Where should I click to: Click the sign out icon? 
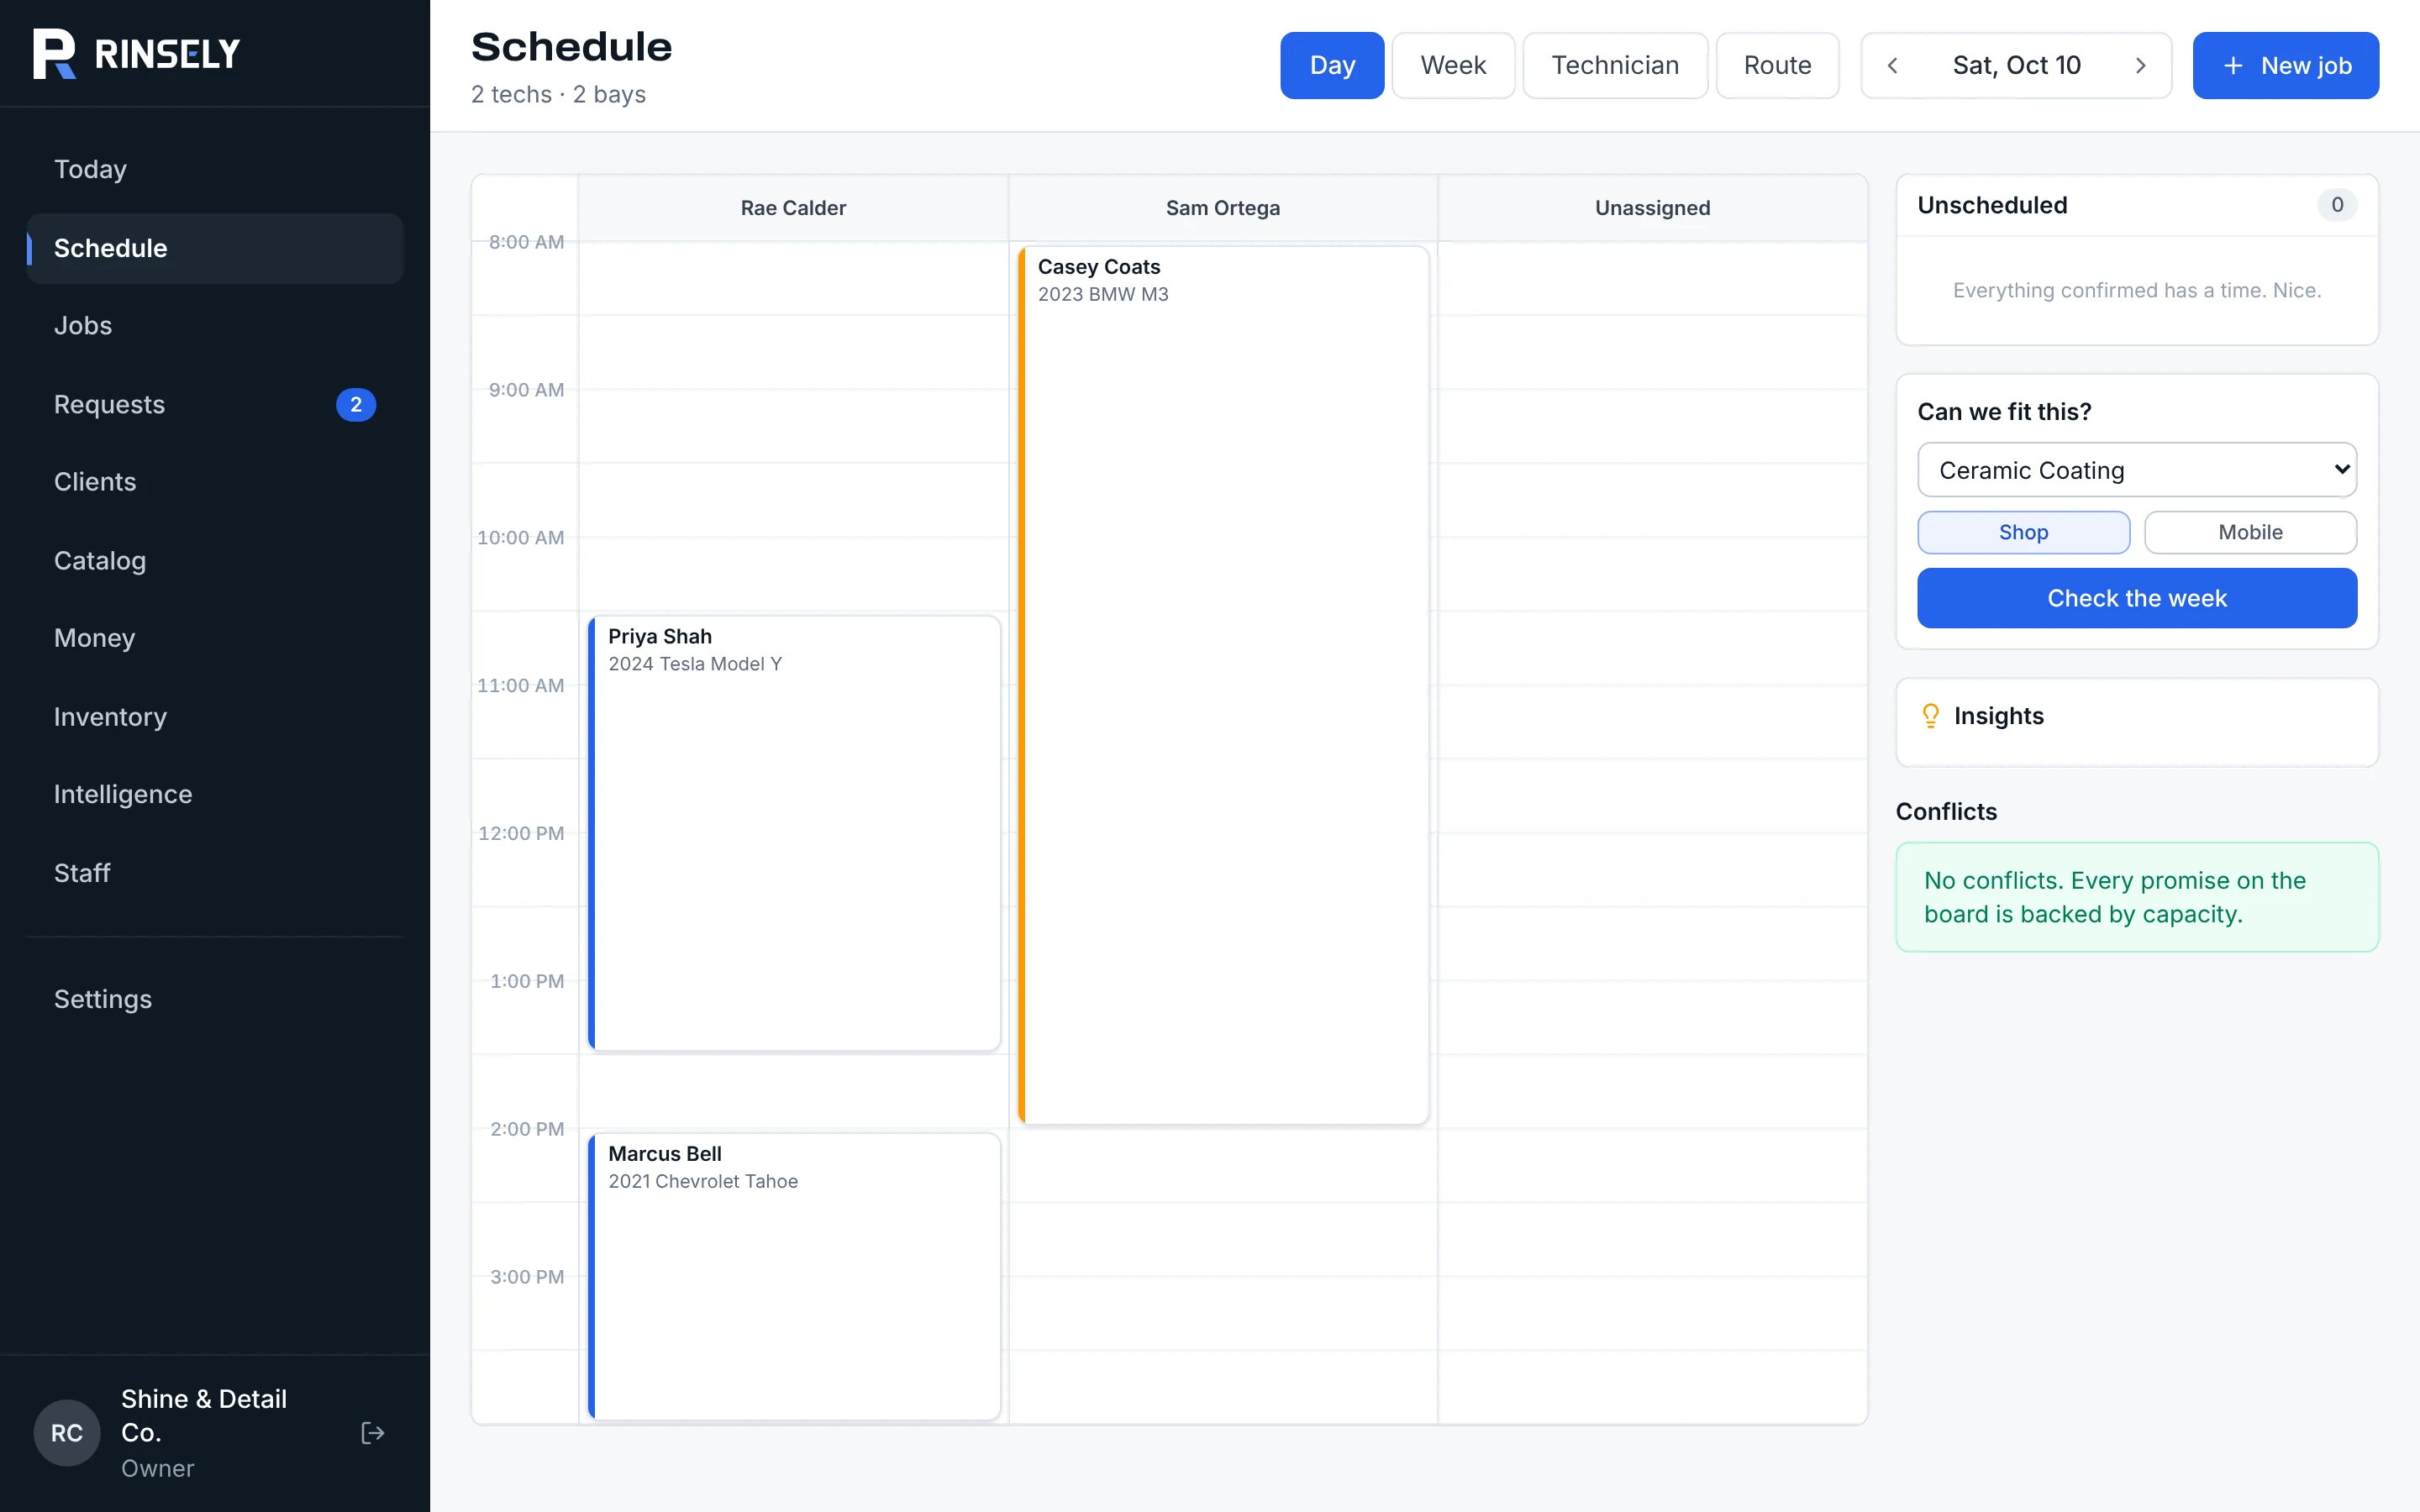(372, 1432)
